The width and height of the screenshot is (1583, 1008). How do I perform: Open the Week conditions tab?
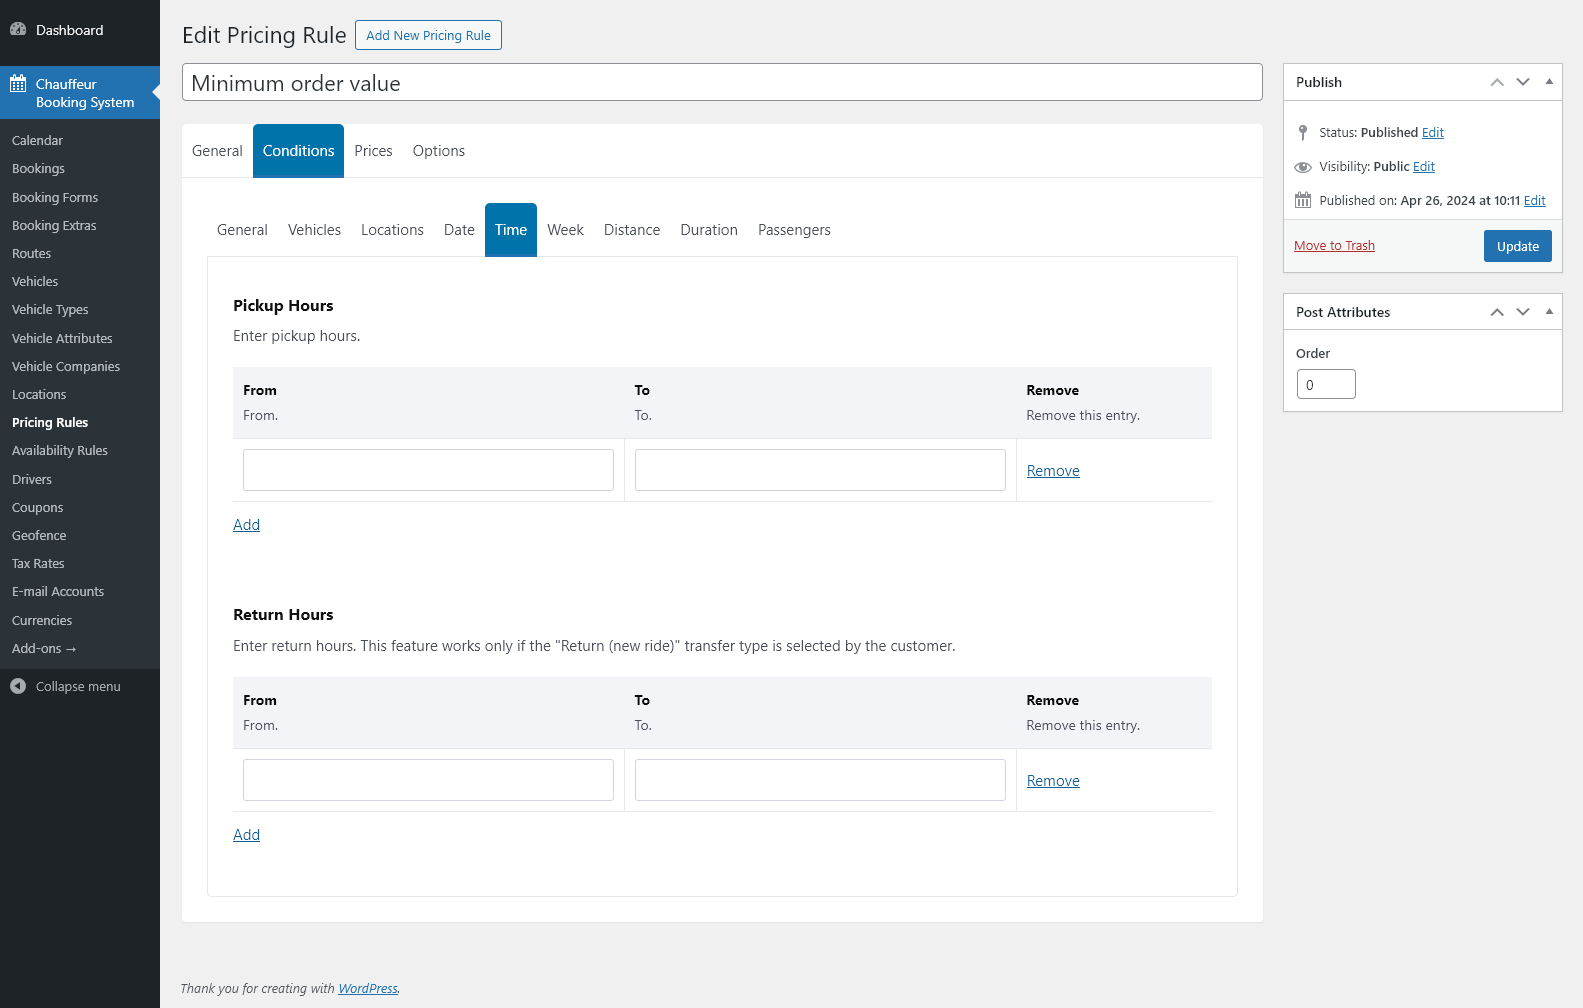(565, 230)
